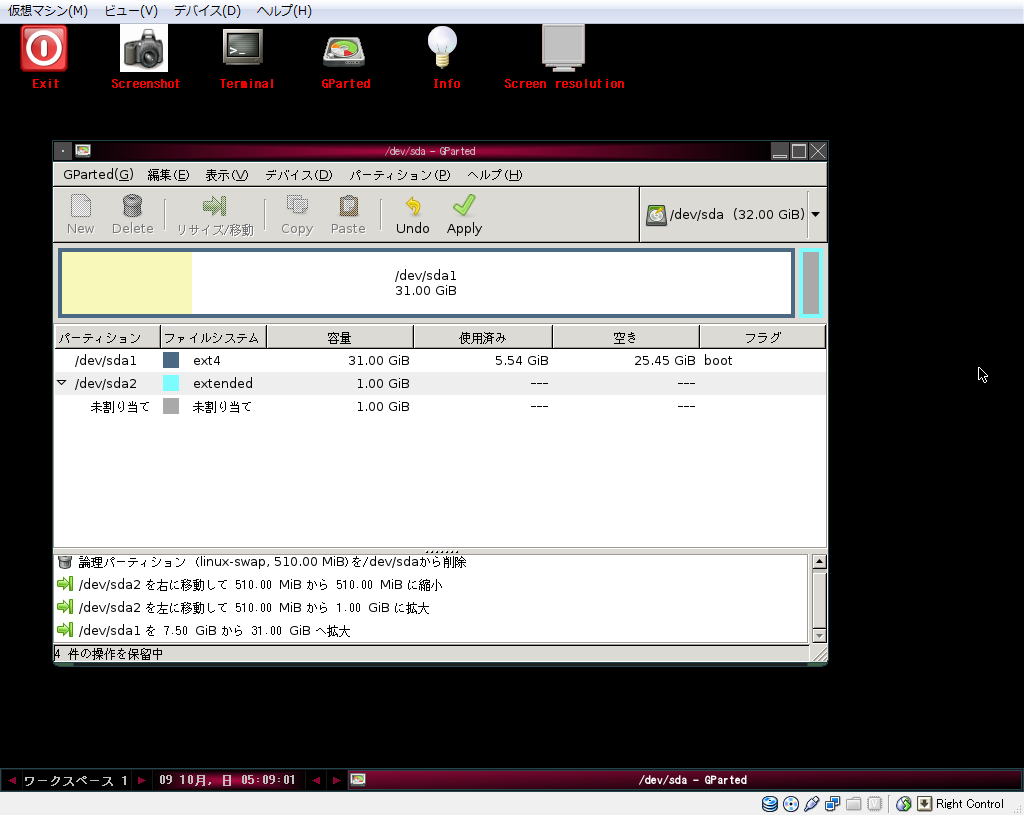This screenshot has height=815, width=1024.
Task: Click the Delete trash can toolbar icon
Action: (133, 215)
